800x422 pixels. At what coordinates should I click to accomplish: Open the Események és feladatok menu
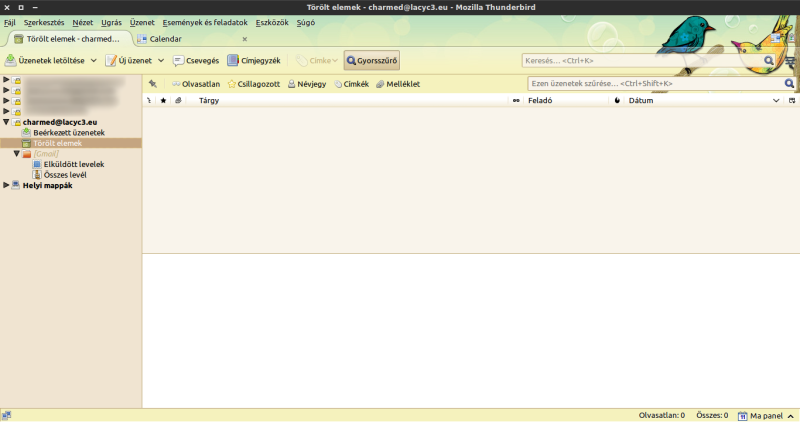click(x=205, y=22)
